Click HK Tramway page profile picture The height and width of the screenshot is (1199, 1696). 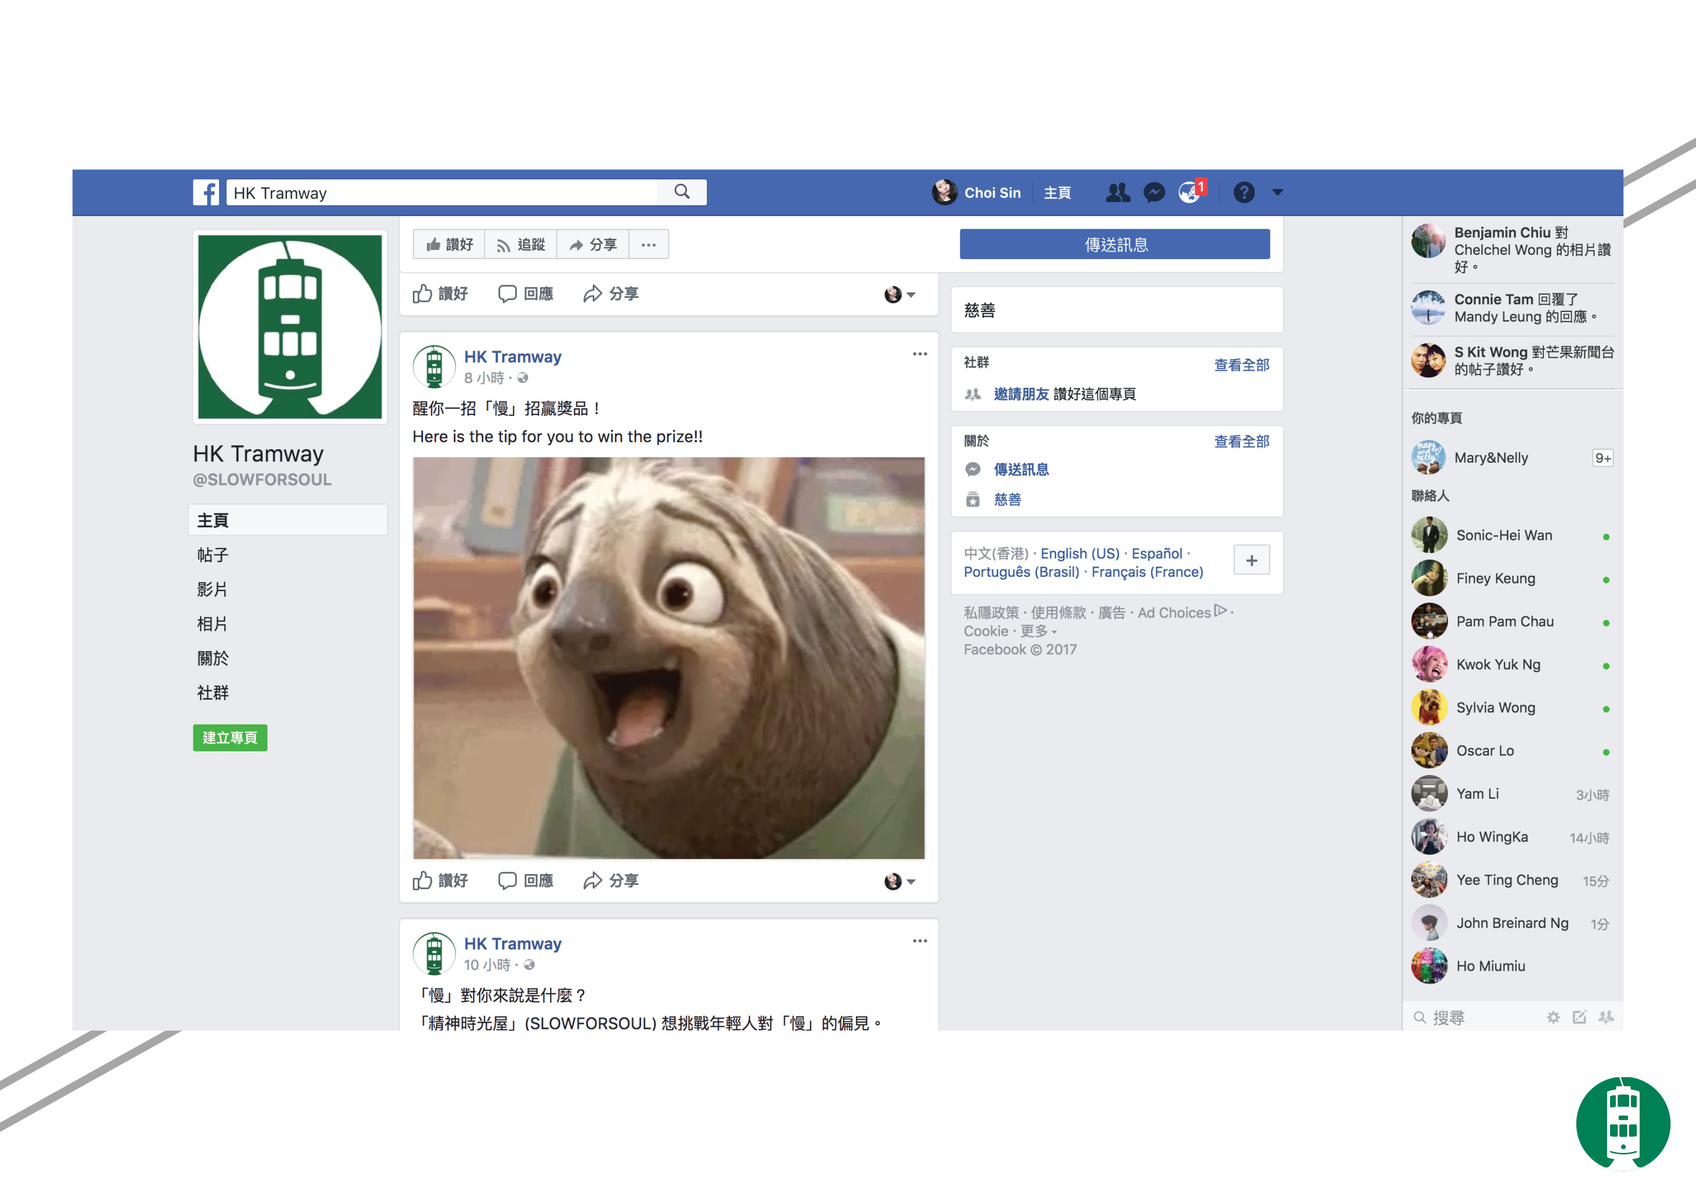tap(290, 327)
